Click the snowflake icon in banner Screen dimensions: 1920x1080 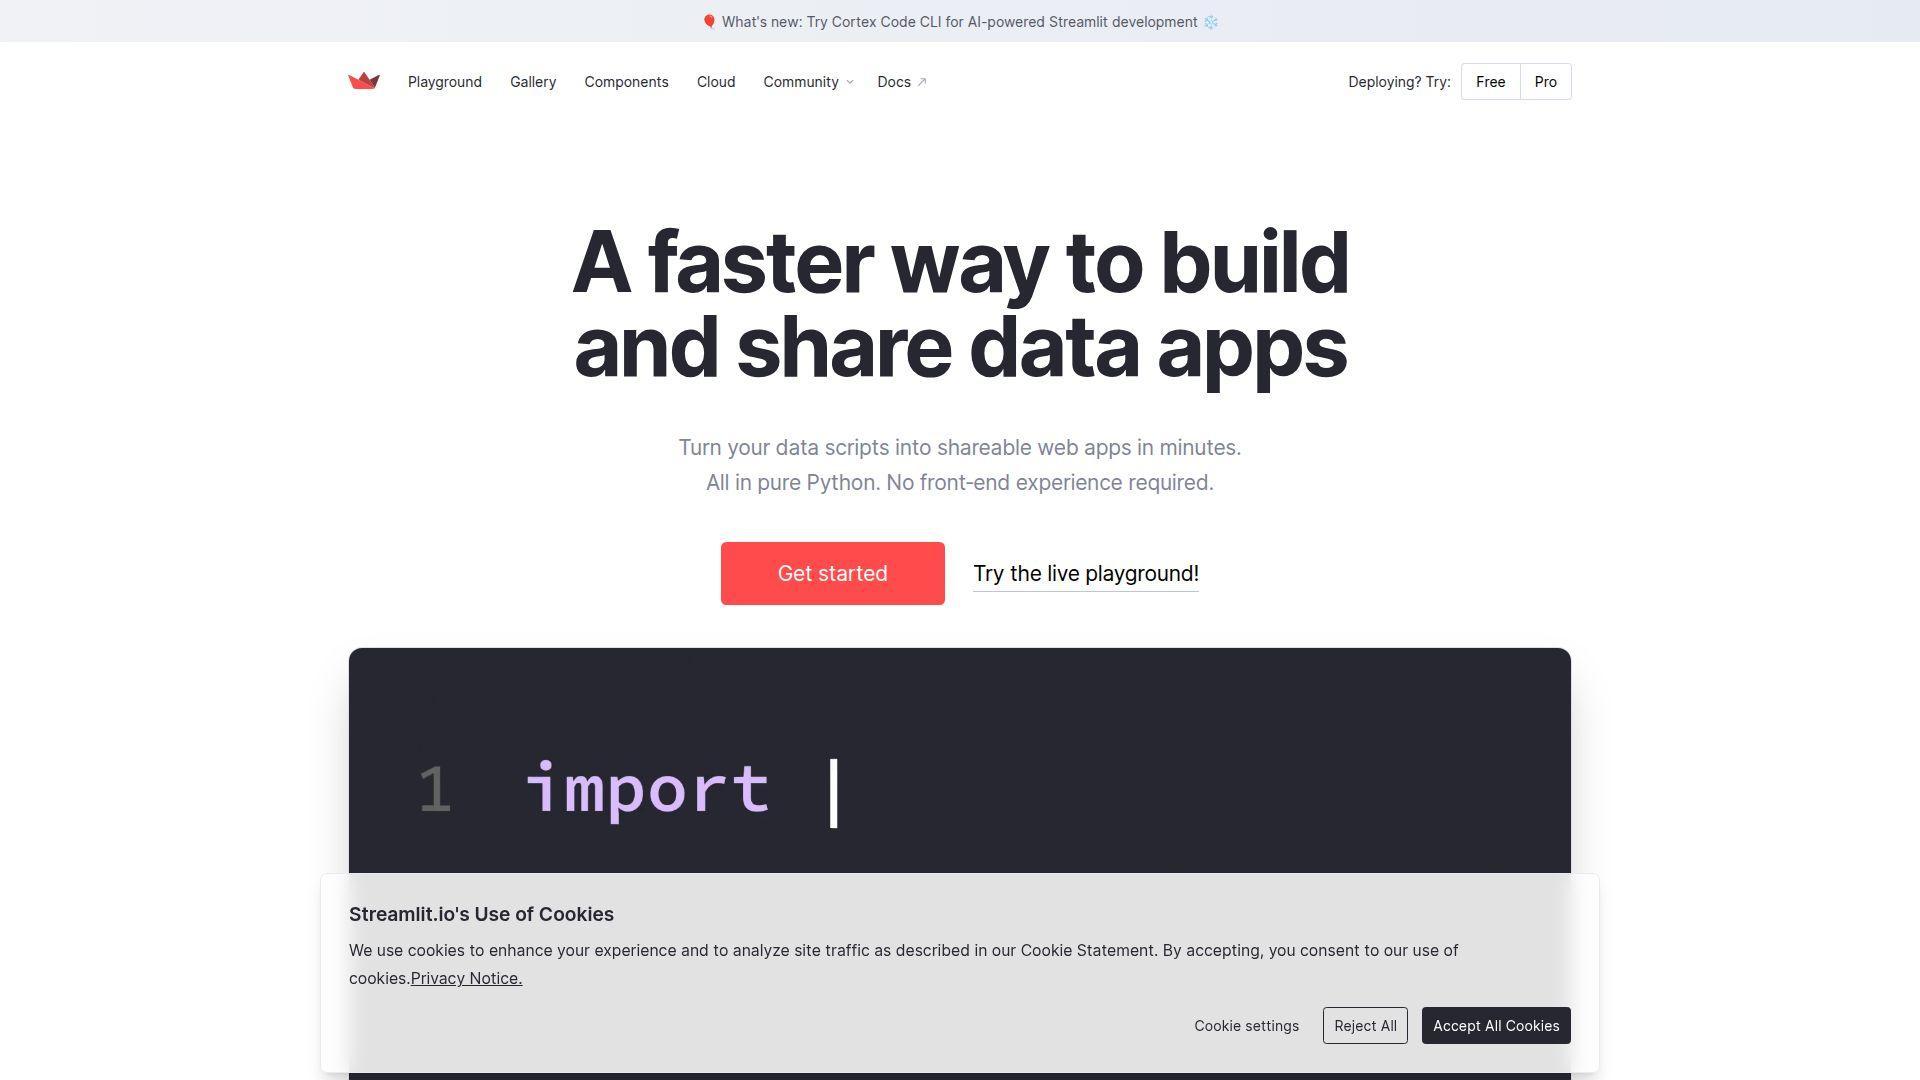click(1211, 22)
